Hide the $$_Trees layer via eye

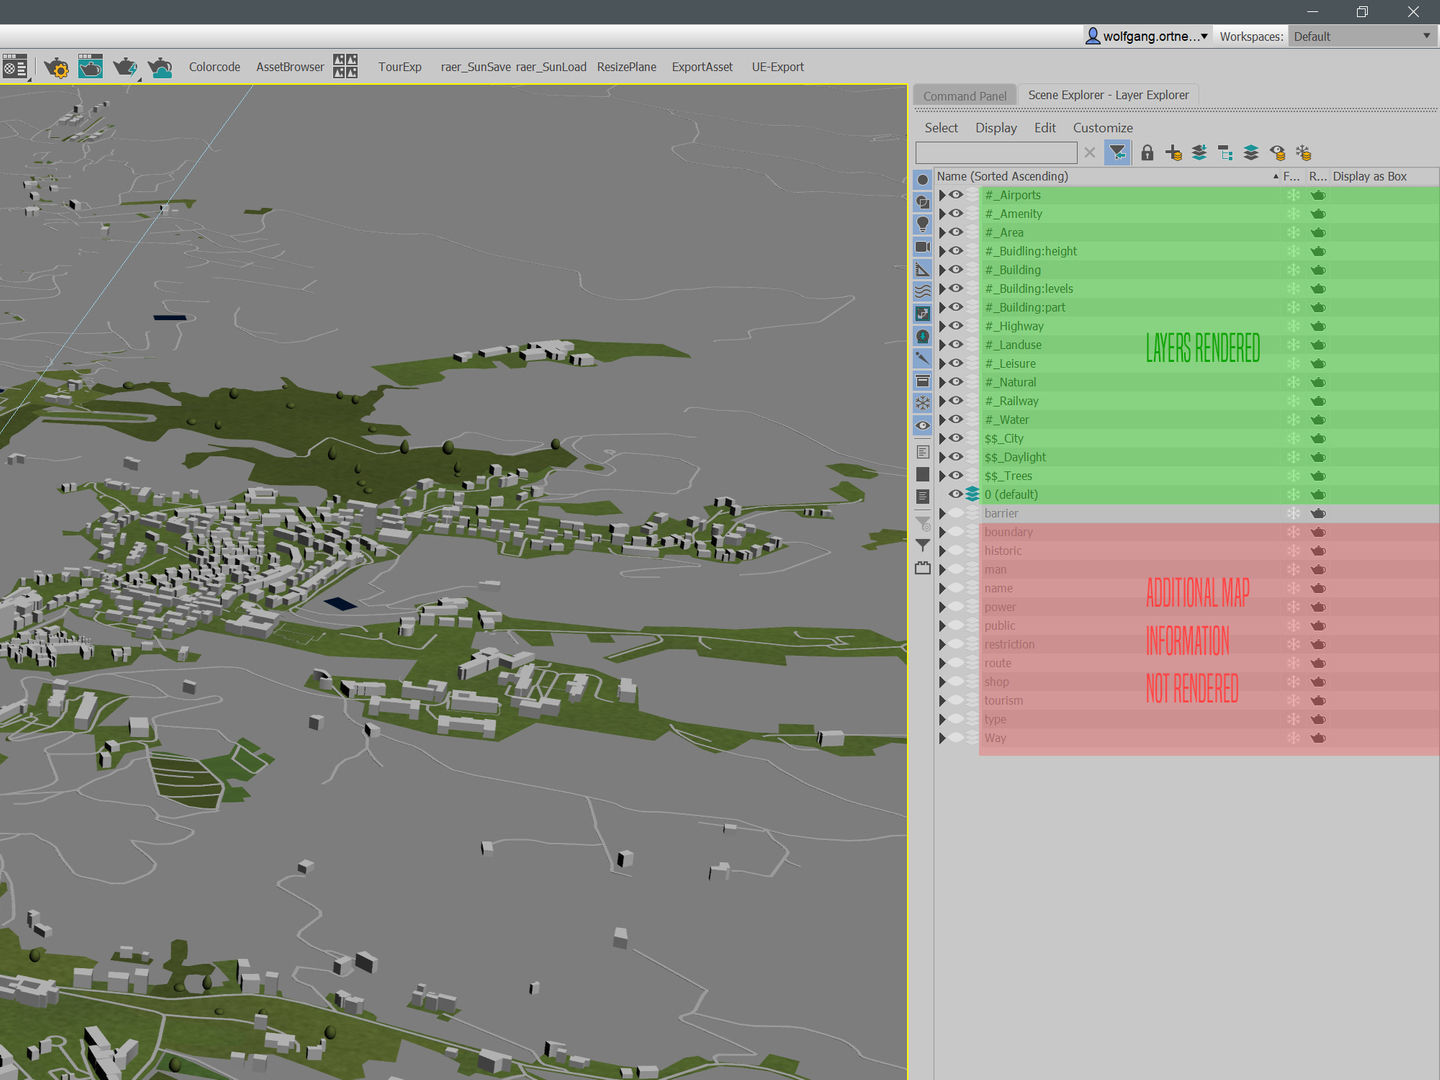pyautogui.click(x=956, y=476)
